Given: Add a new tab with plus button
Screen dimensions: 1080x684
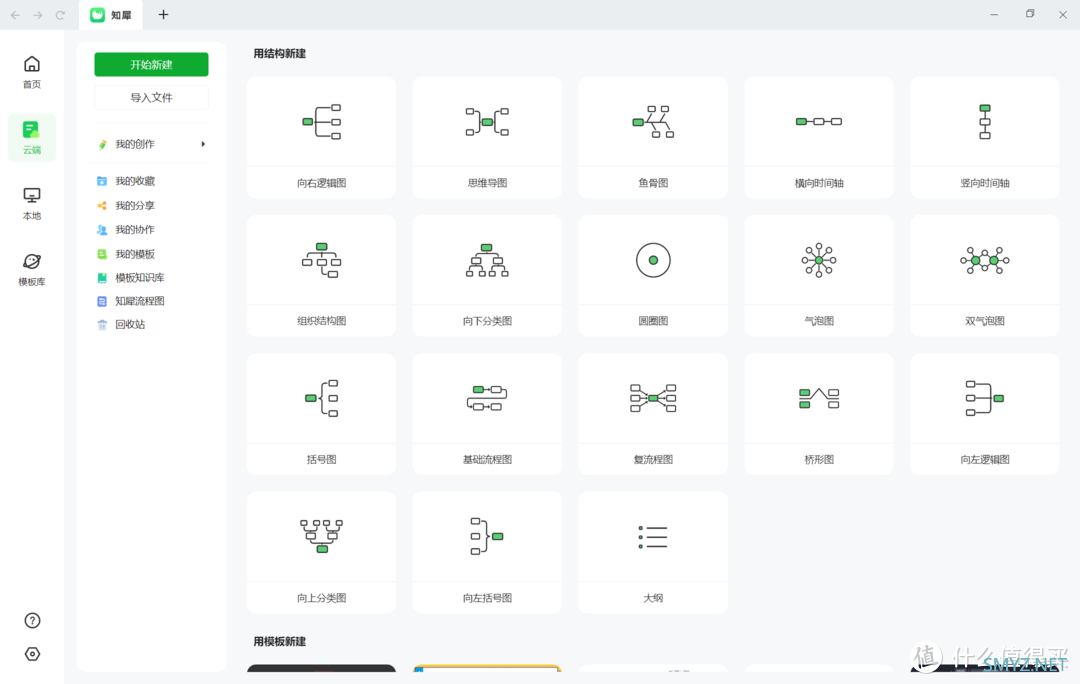Looking at the screenshot, I should [x=163, y=14].
